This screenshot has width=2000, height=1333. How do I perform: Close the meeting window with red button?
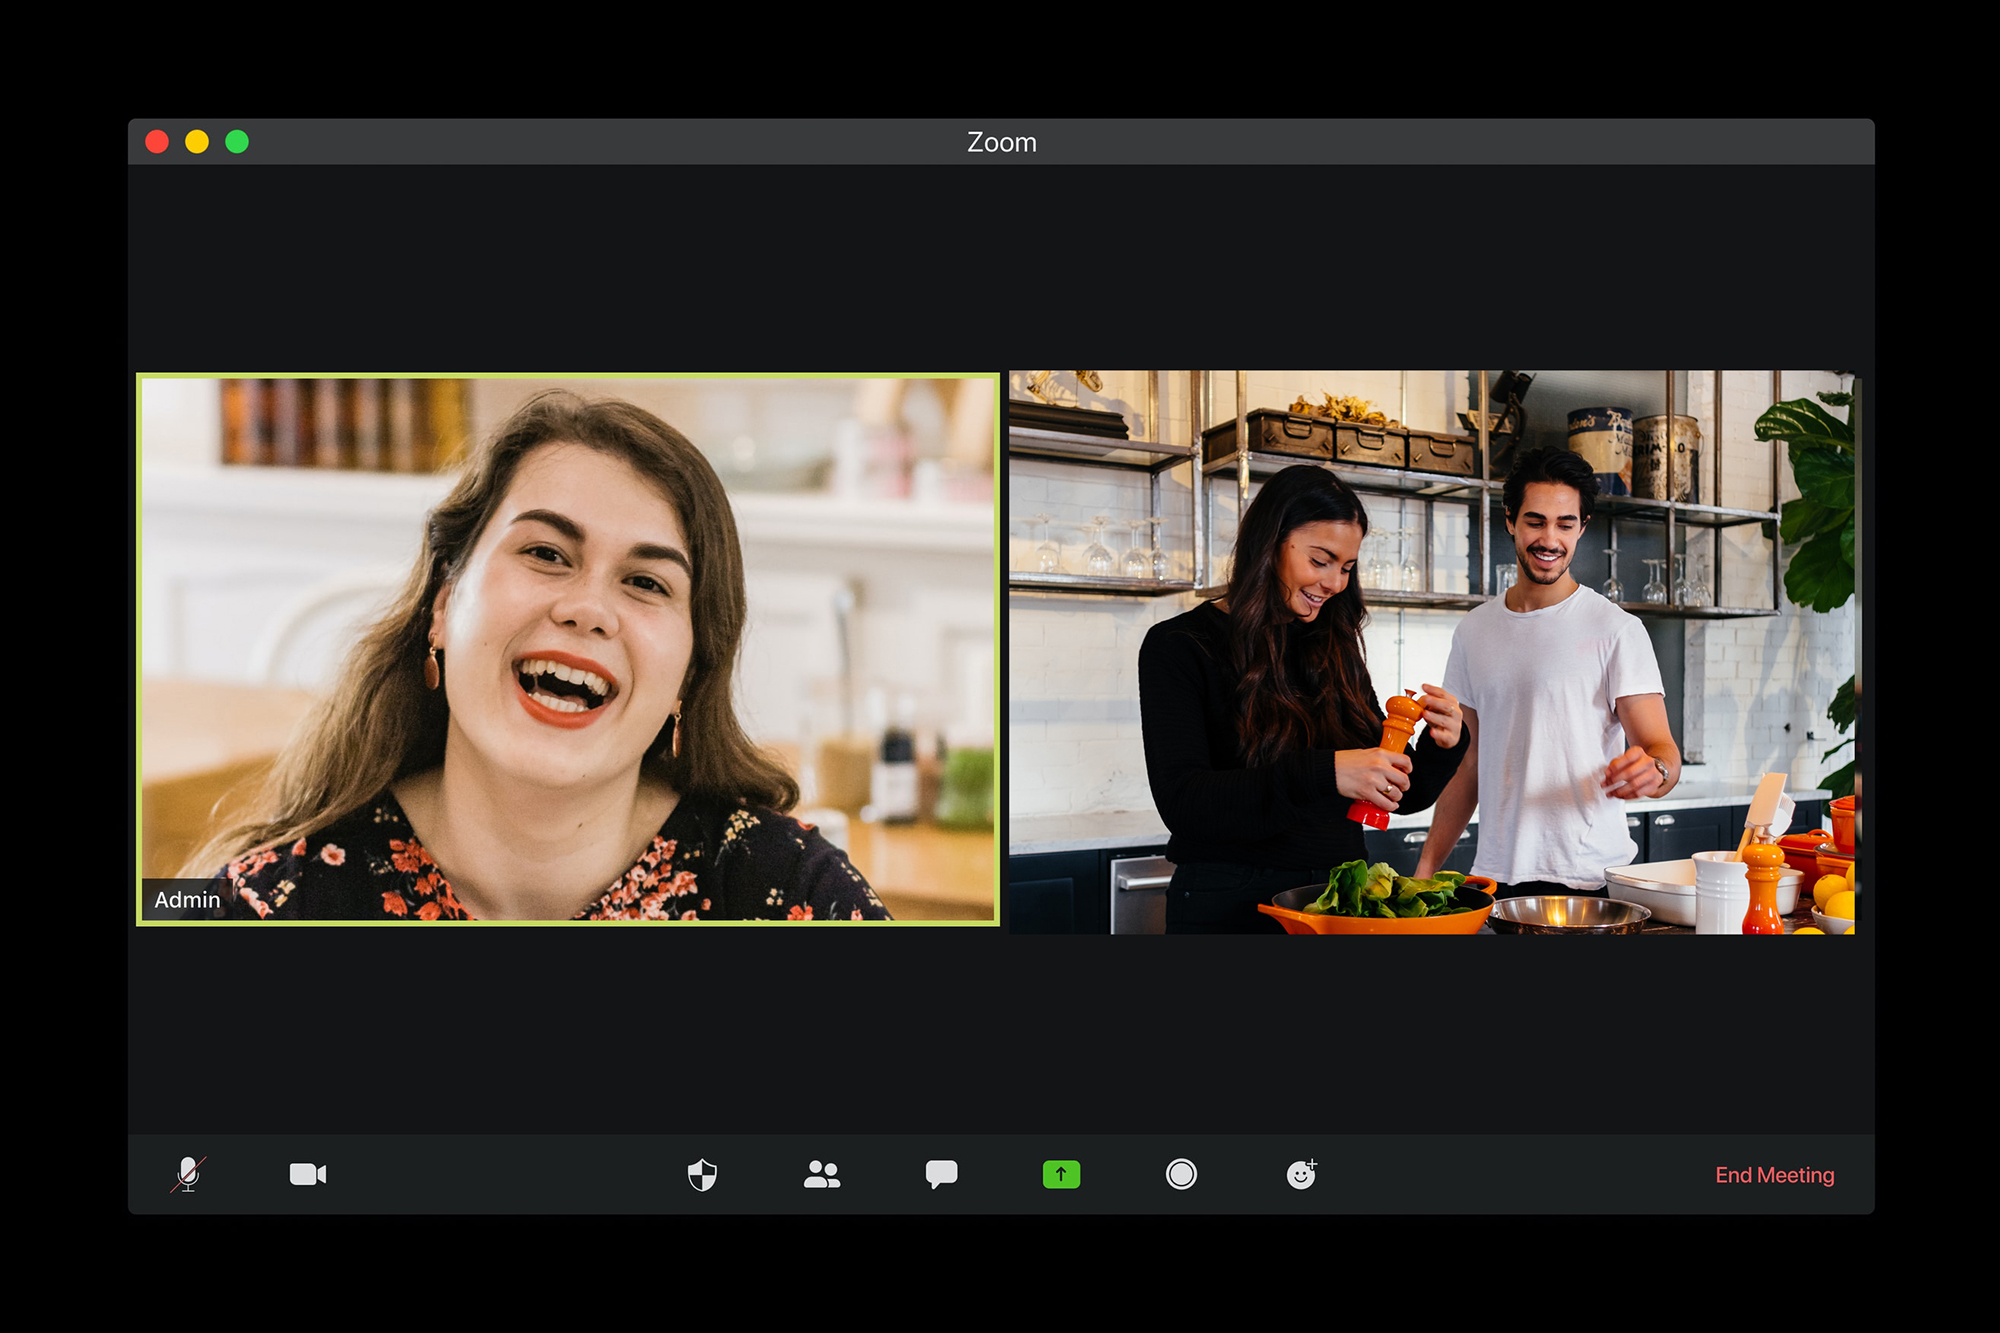coord(159,142)
